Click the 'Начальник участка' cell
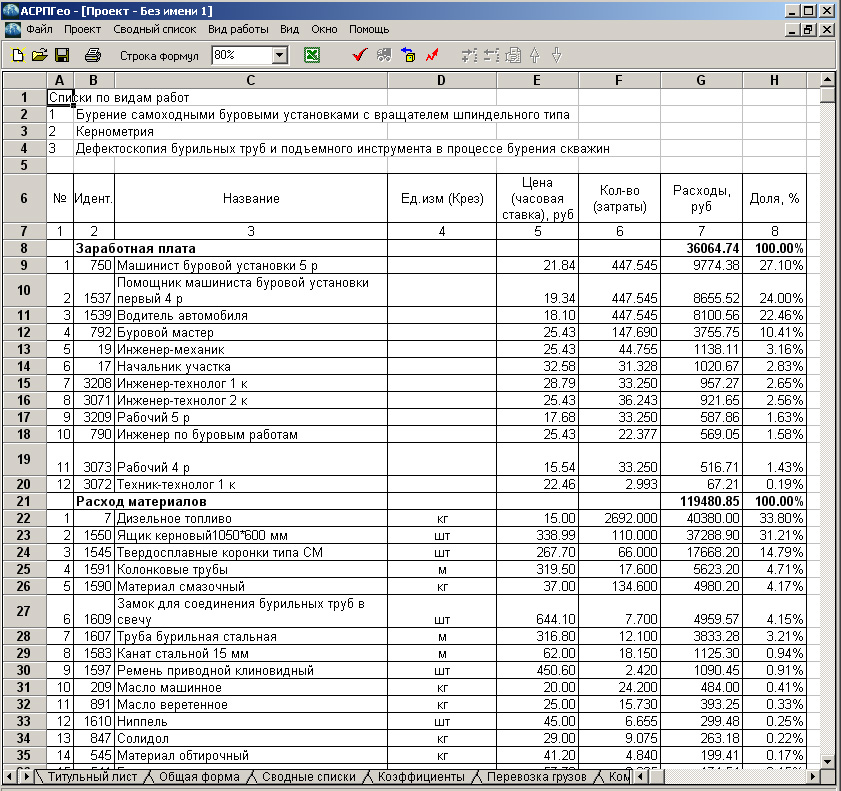 pos(251,366)
